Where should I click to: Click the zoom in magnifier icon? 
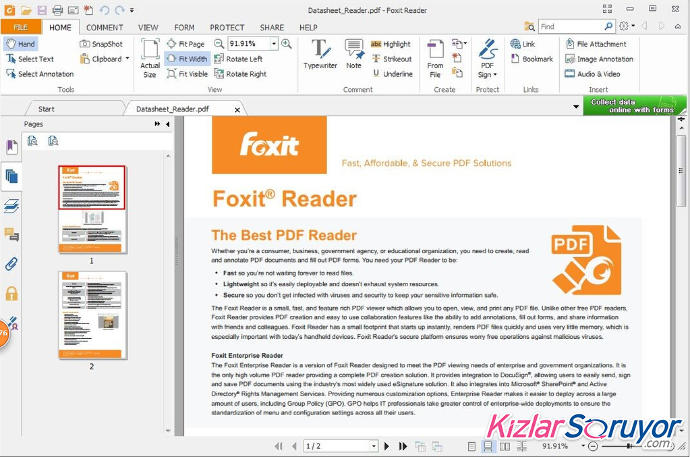[x=286, y=44]
